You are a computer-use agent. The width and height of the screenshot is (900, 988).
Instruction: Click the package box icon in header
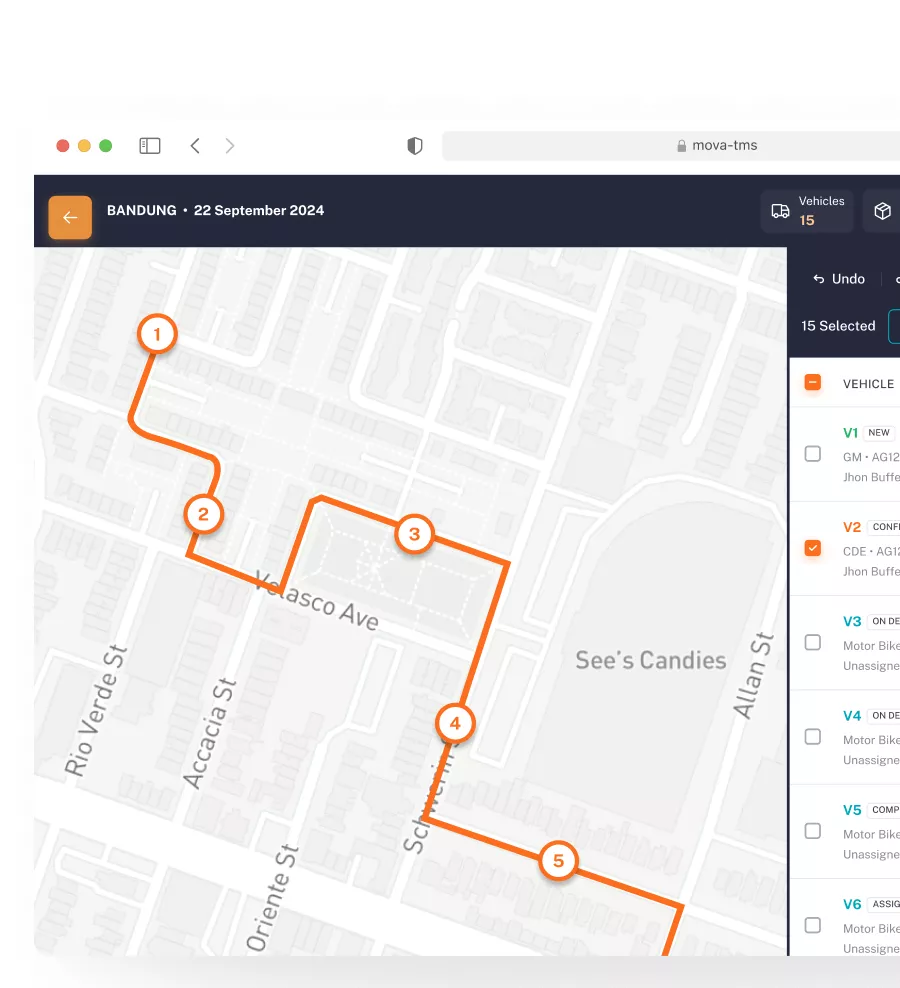click(882, 211)
